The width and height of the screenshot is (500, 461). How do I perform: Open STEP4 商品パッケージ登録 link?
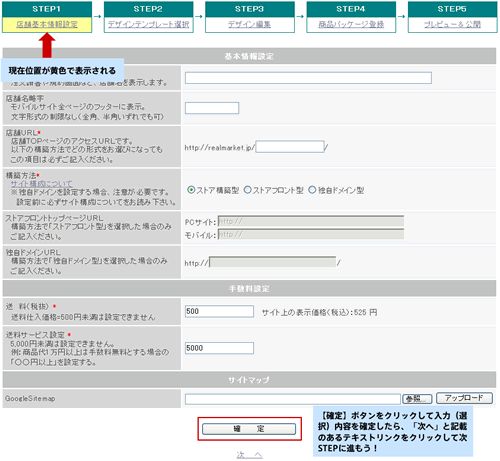click(351, 24)
